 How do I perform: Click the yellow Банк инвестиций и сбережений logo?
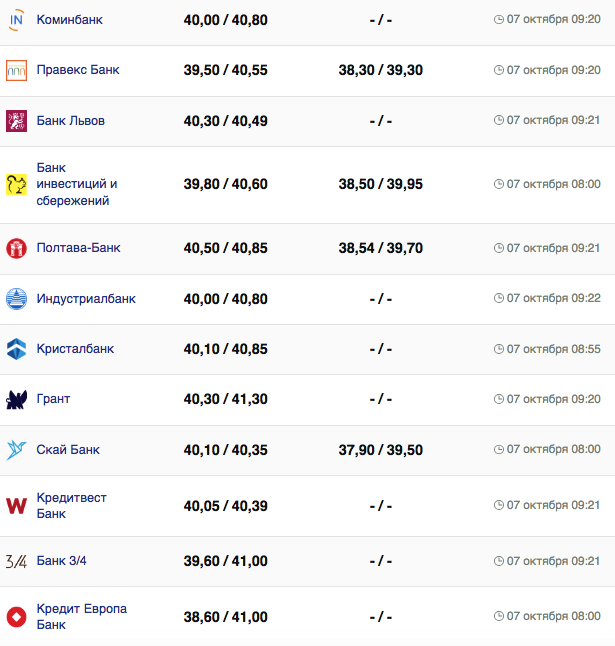(16, 184)
